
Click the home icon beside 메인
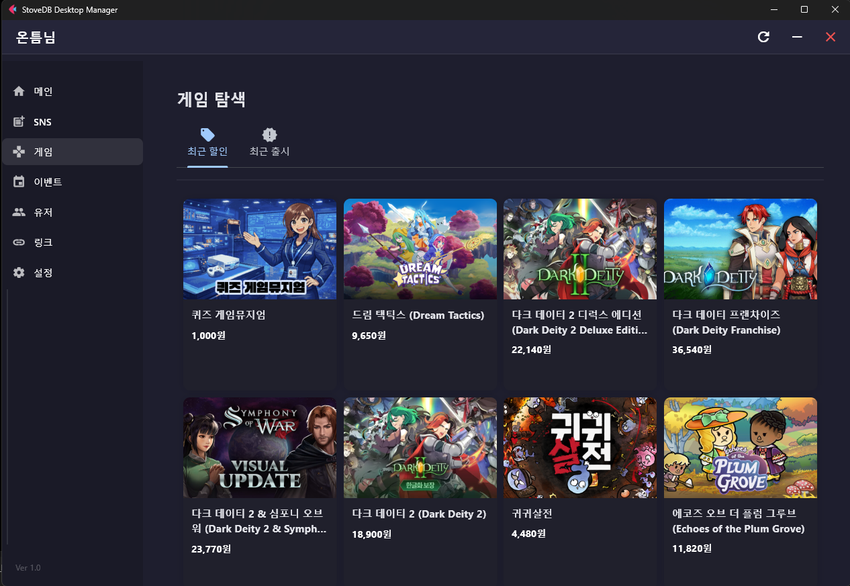[x=19, y=92]
